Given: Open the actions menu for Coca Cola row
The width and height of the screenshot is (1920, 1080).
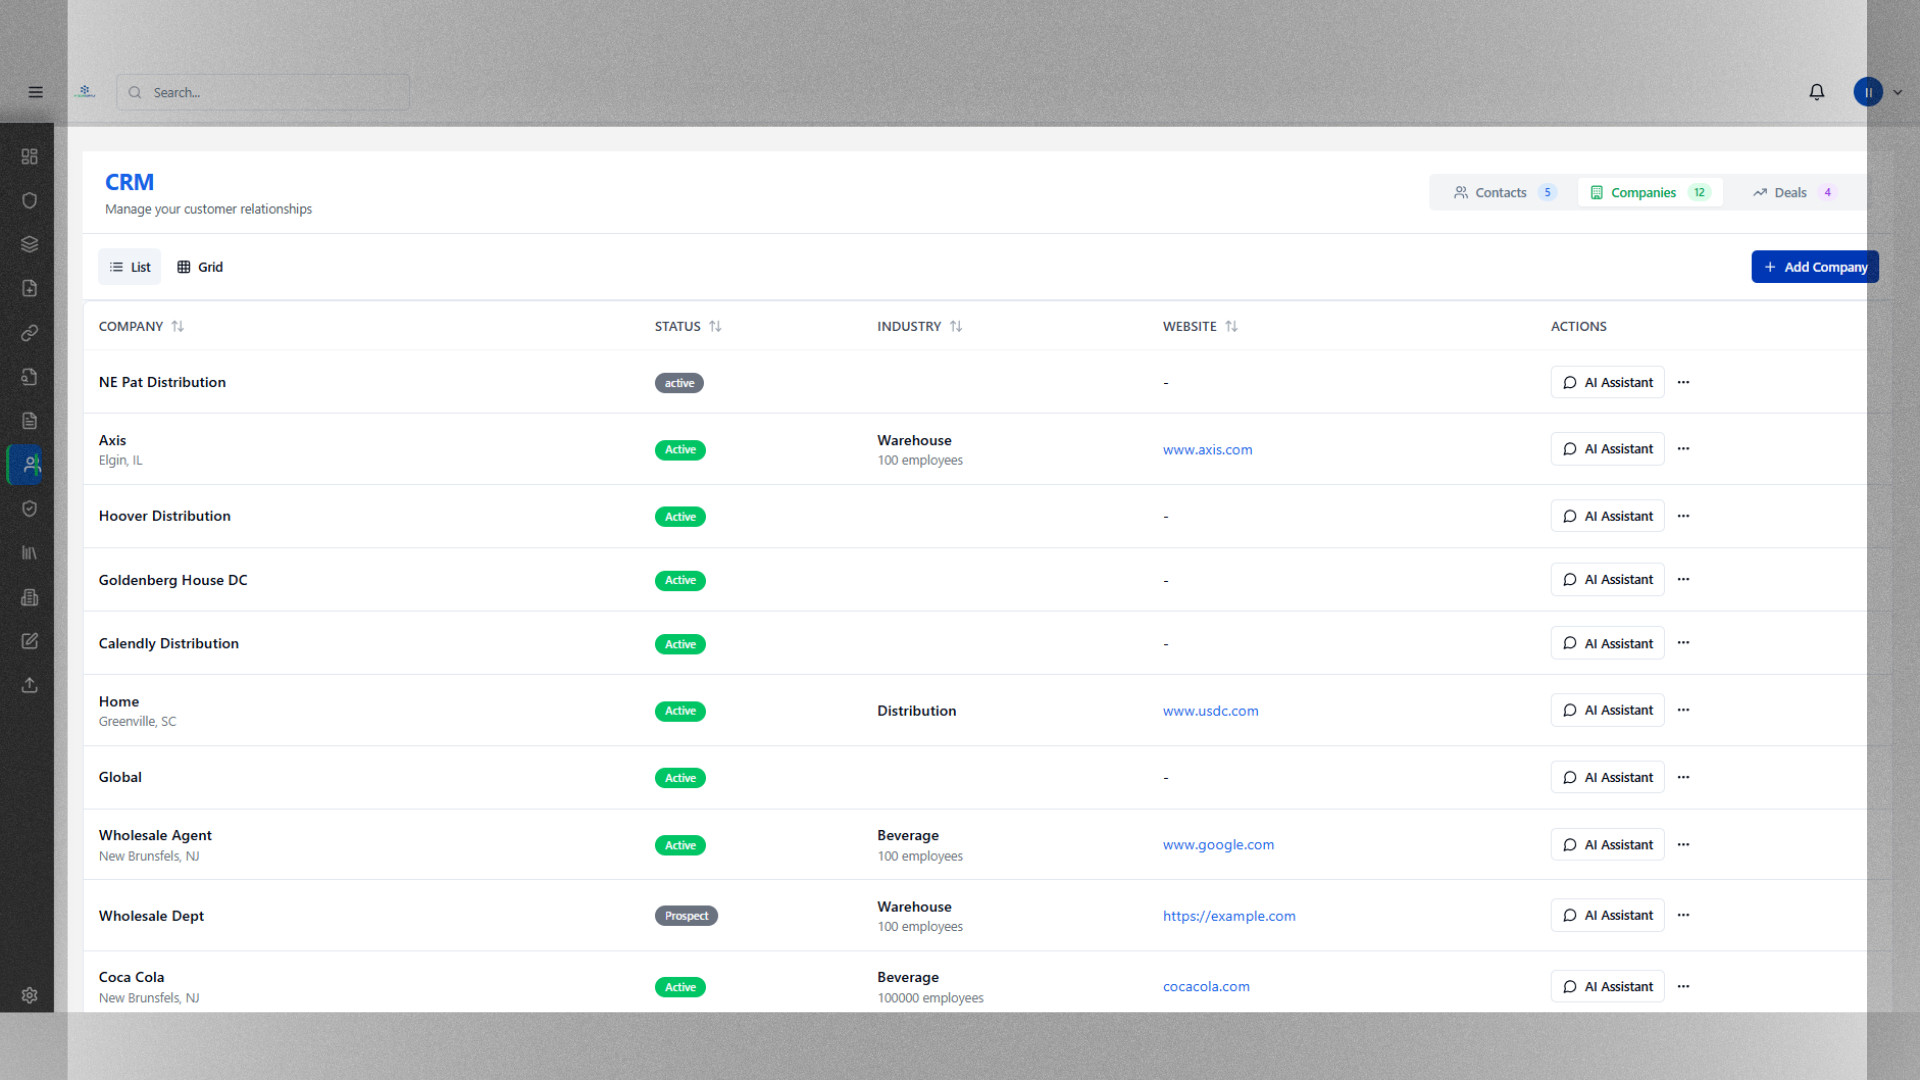Looking at the screenshot, I should pos(1683,986).
